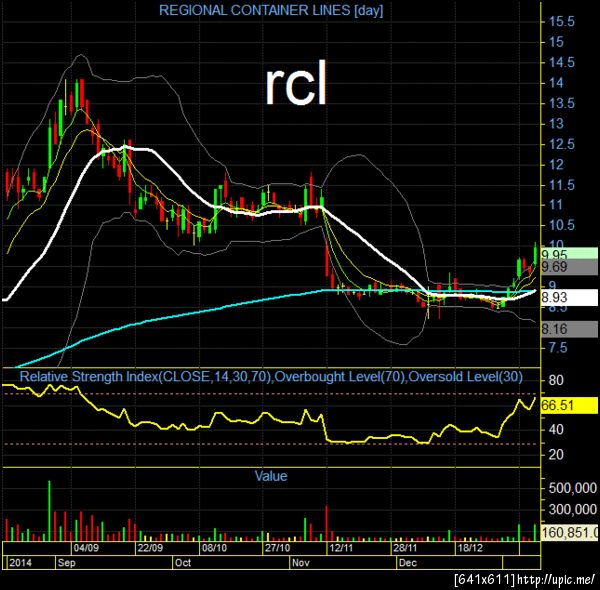Click the 12/11 date marker

pyautogui.click(x=341, y=548)
